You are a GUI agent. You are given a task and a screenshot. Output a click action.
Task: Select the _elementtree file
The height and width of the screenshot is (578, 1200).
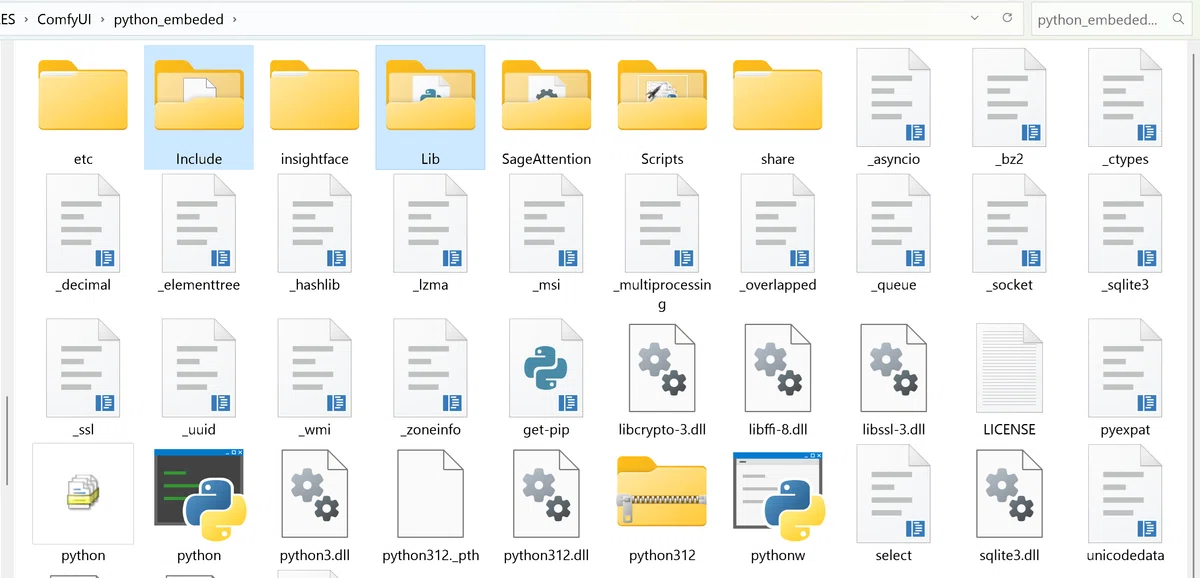(x=199, y=233)
